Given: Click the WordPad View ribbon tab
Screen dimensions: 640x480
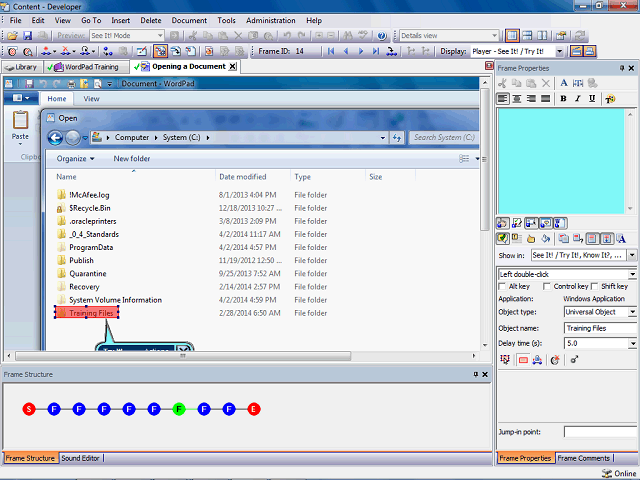Looking at the screenshot, I should tap(91, 99).
